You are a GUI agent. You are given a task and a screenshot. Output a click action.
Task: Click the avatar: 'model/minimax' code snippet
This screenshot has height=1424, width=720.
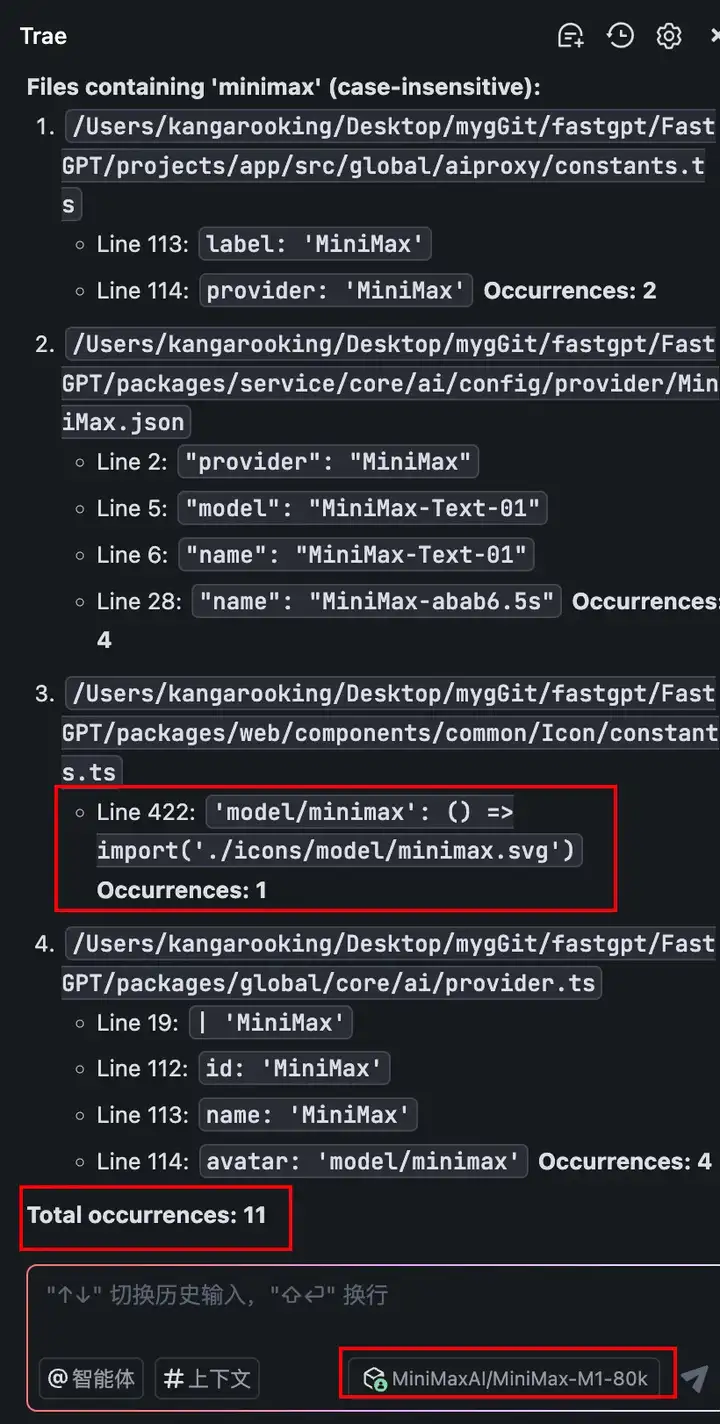[364, 1161]
